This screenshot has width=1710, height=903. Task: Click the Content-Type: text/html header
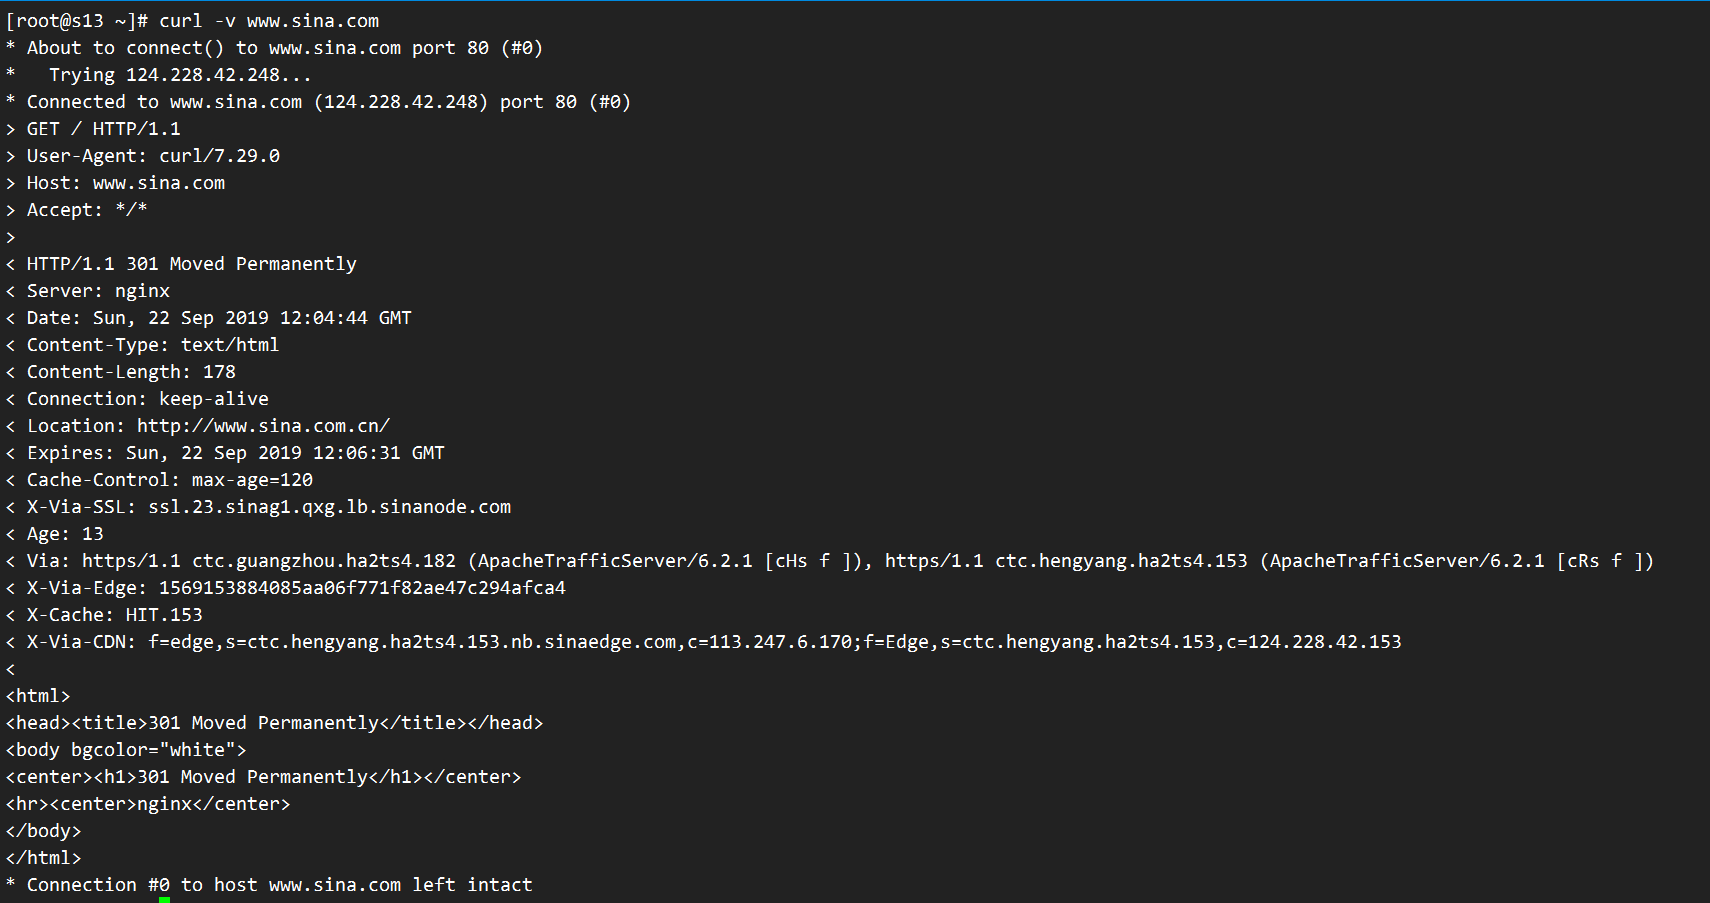(x=153, y=345)
